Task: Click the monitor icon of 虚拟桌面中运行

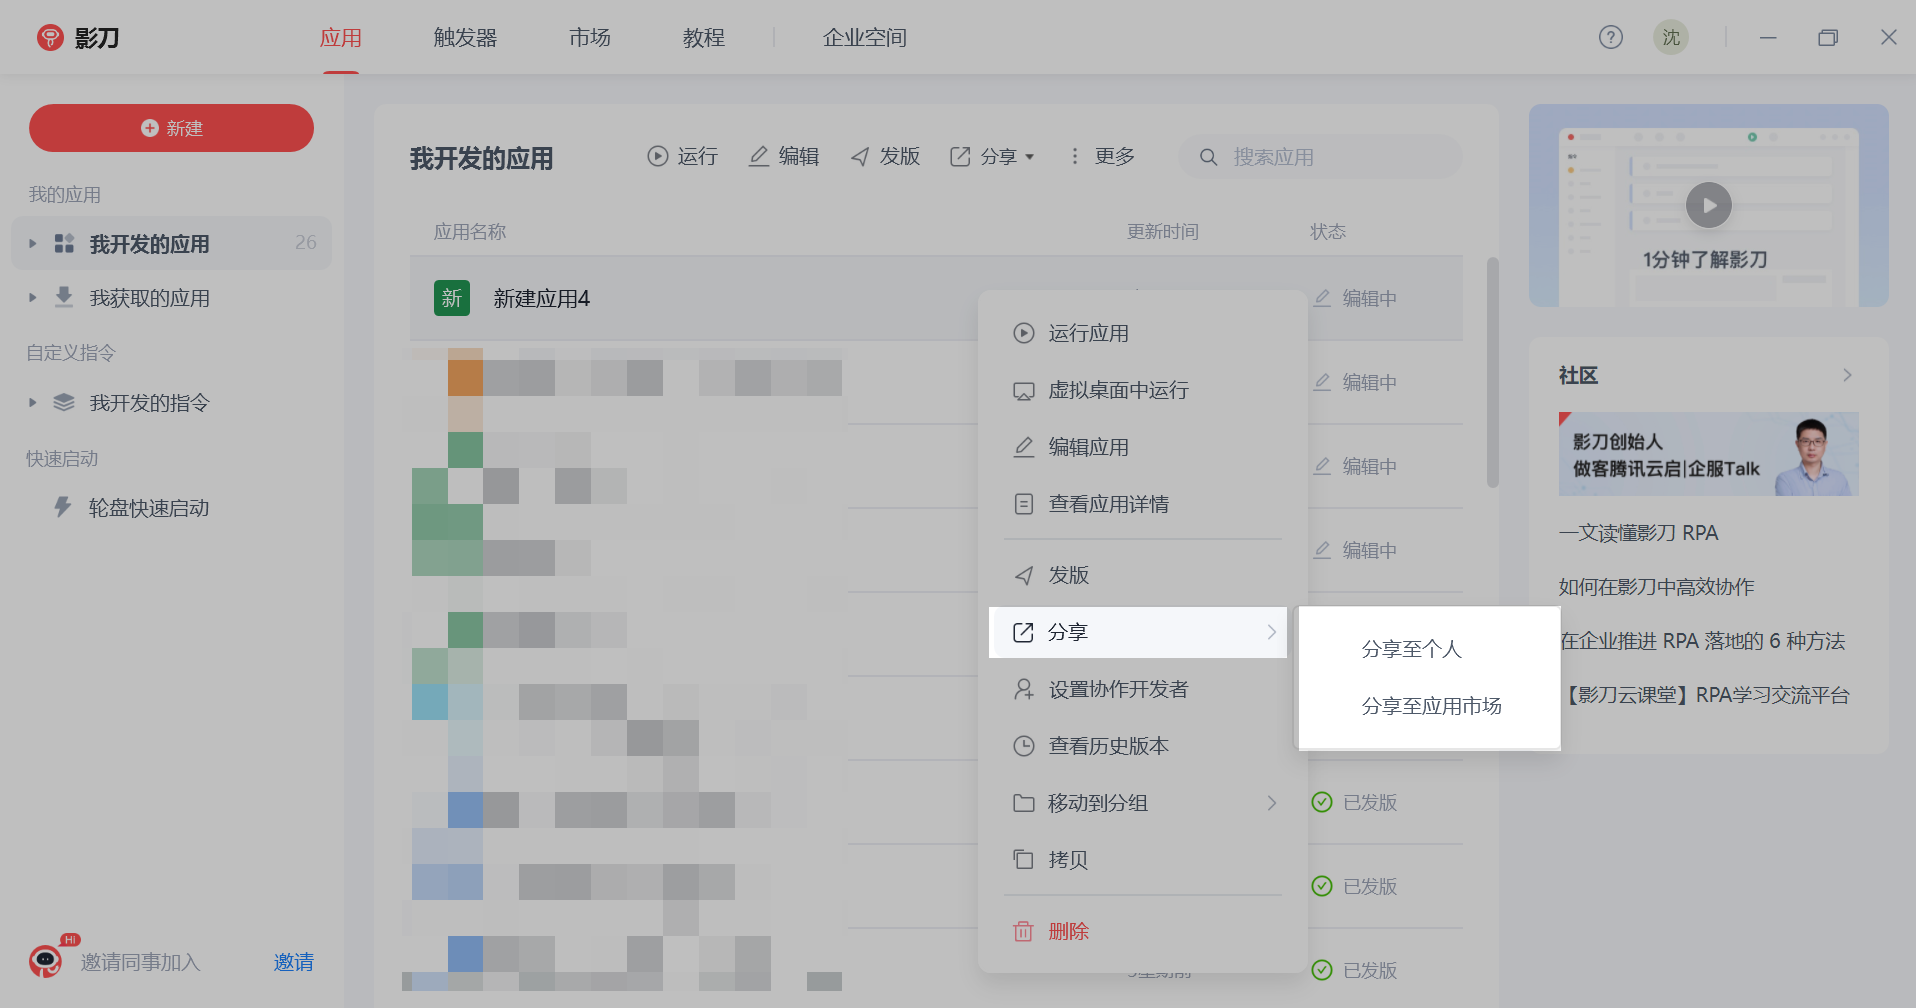Action: pyautogui.click(x=1024, y=390)
